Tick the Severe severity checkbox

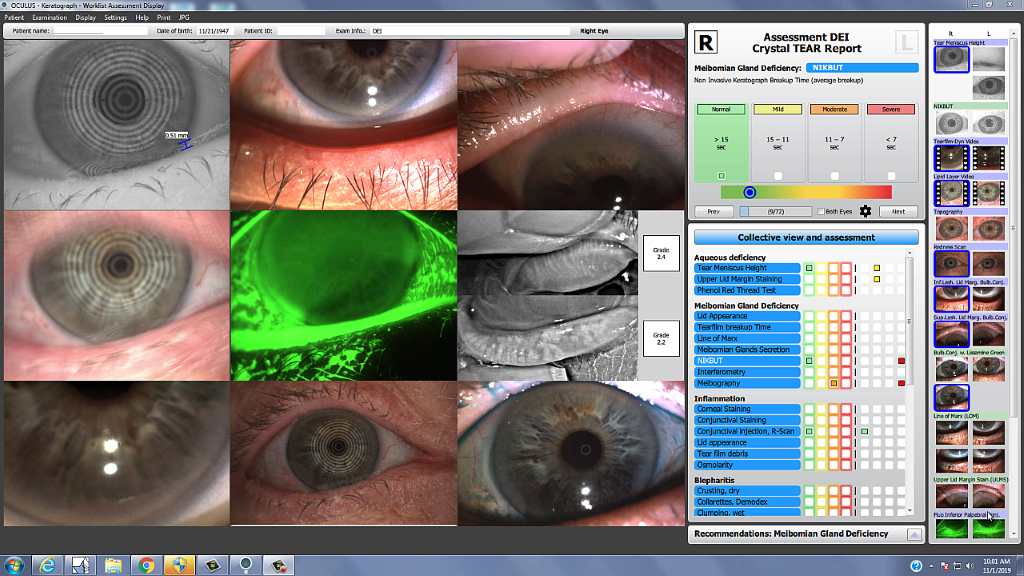coord(889,175)
